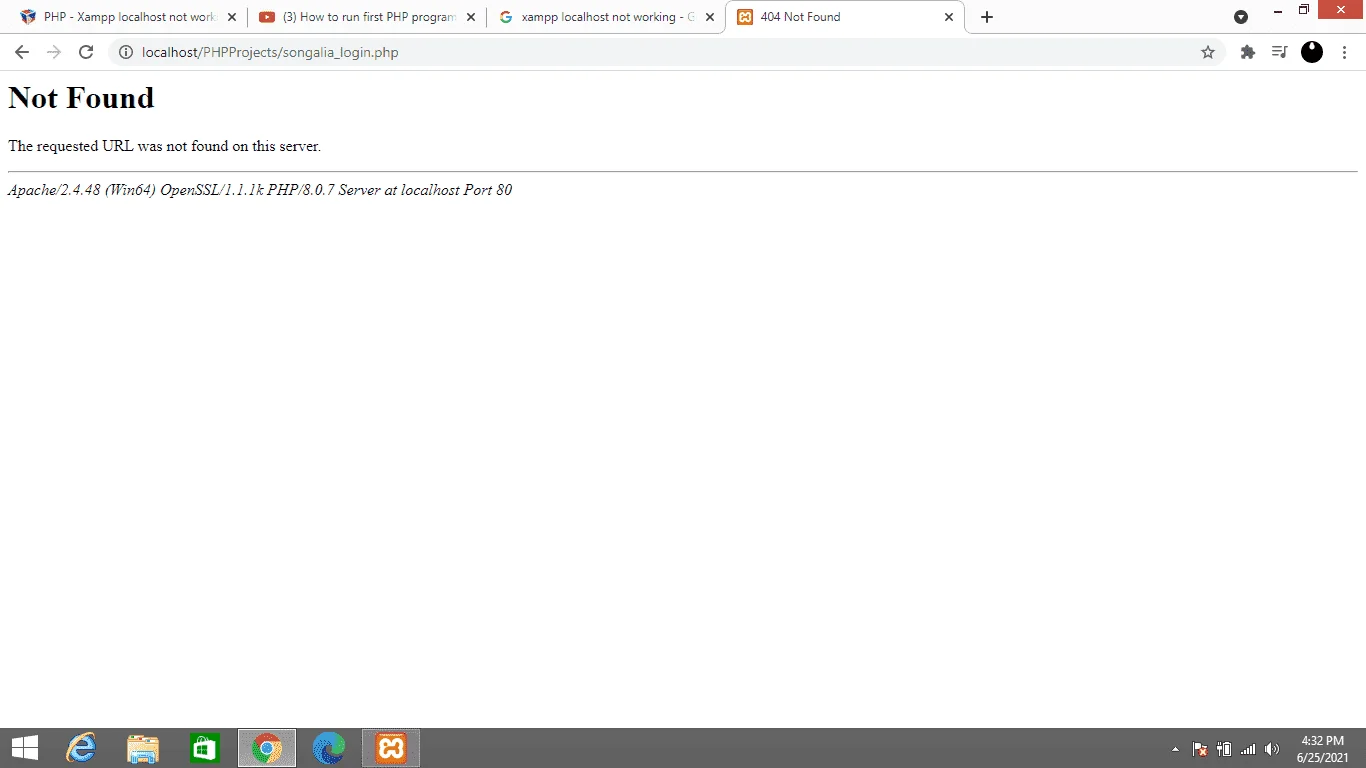Click the Apache/2.4.48 server signature text
Viewport: 1366px width, 768px height.
coord(260,190)
